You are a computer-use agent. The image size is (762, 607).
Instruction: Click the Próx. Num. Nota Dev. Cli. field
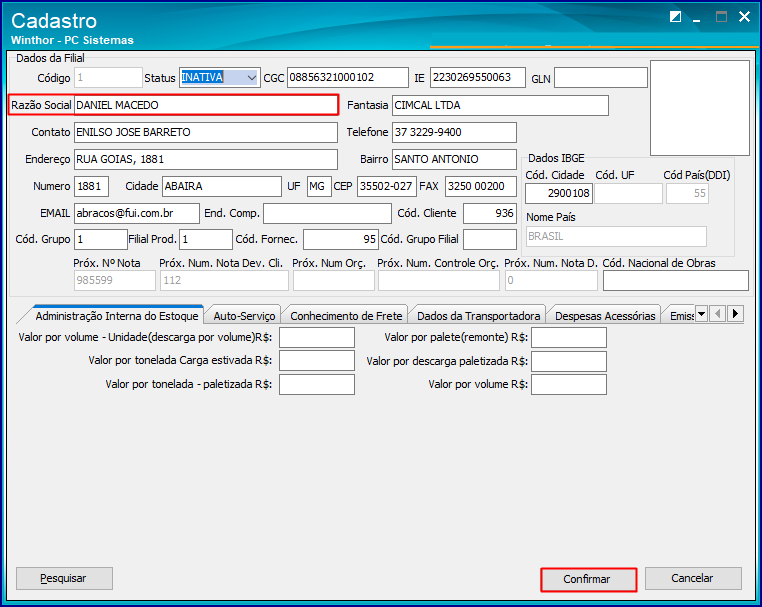coord(225,280)
